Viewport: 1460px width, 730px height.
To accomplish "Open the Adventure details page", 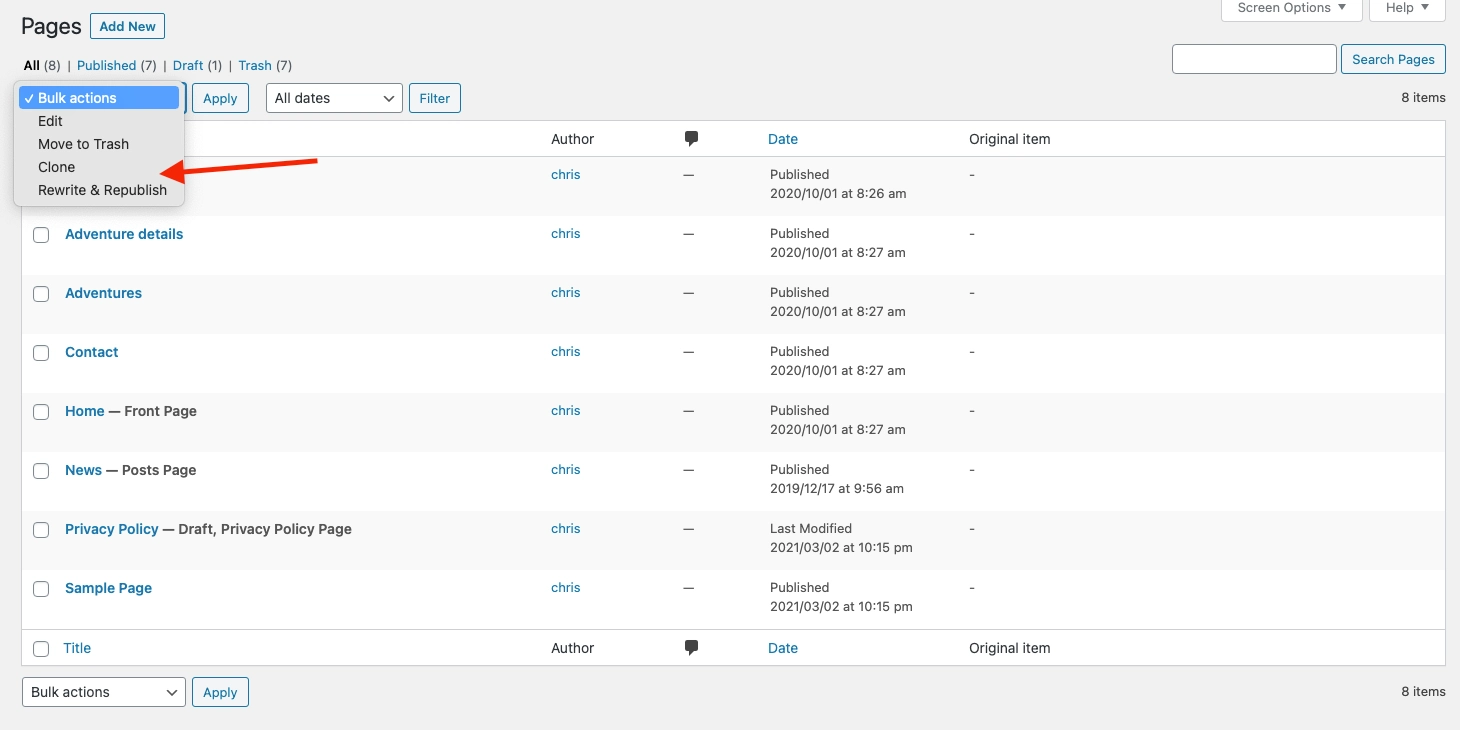I will [x=124, y=234].
